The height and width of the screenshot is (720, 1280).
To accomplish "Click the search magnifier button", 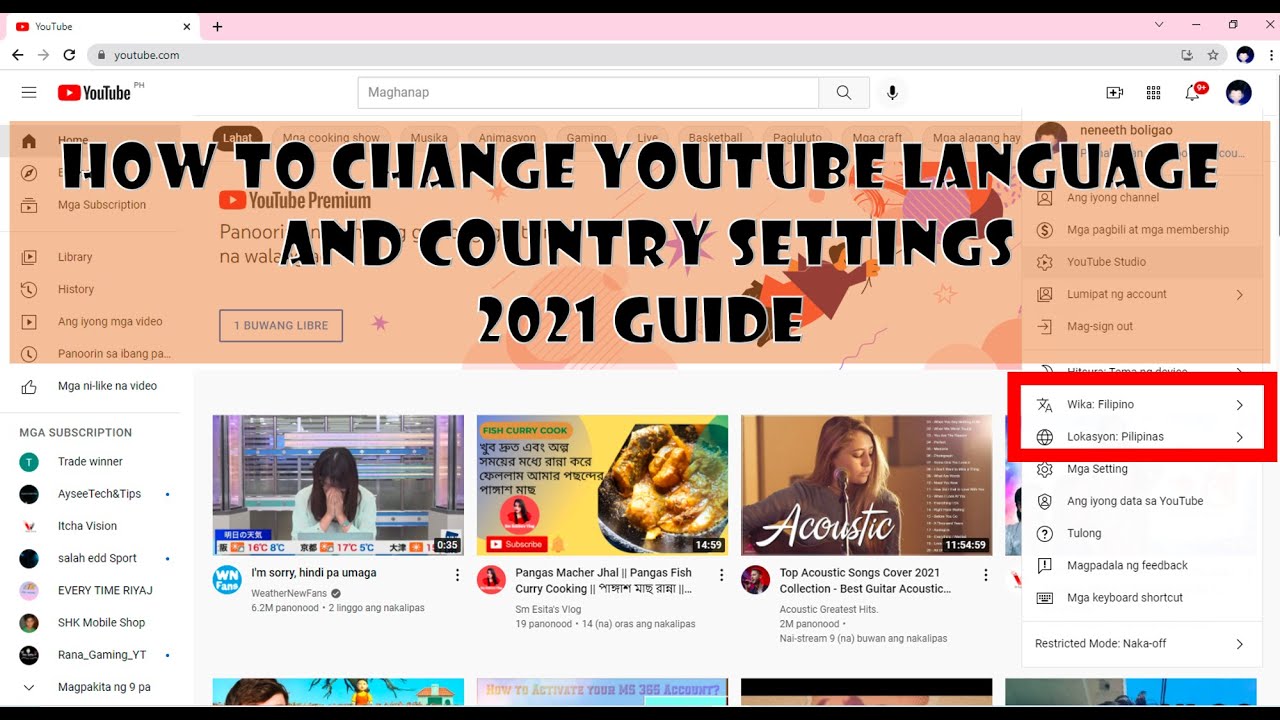I will (x=844, y=92).
